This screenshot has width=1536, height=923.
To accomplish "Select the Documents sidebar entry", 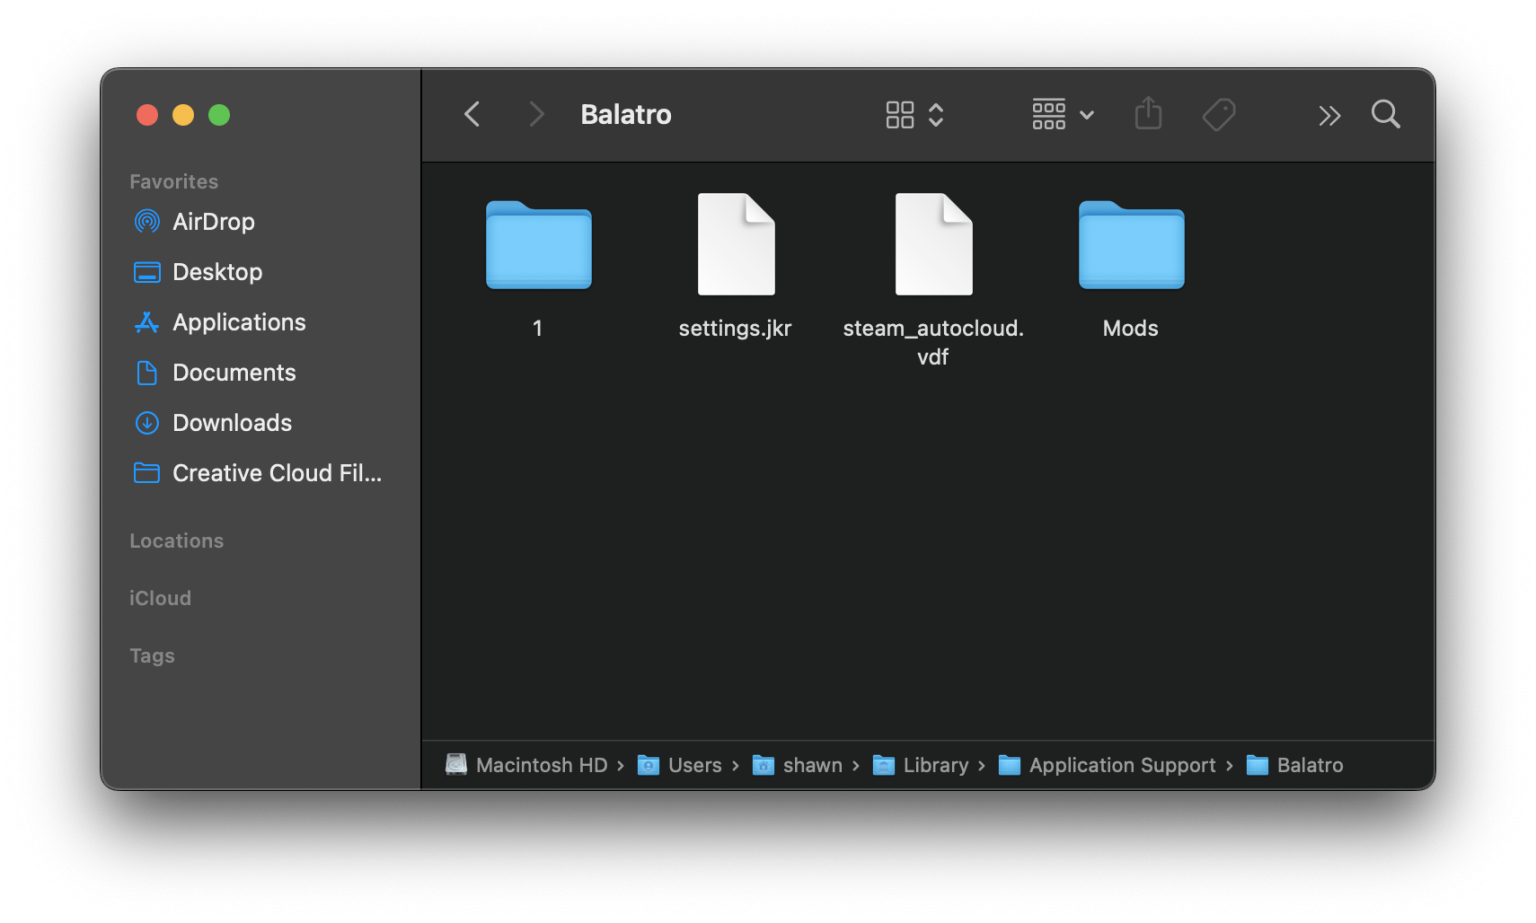I will (x=234, y=372).
